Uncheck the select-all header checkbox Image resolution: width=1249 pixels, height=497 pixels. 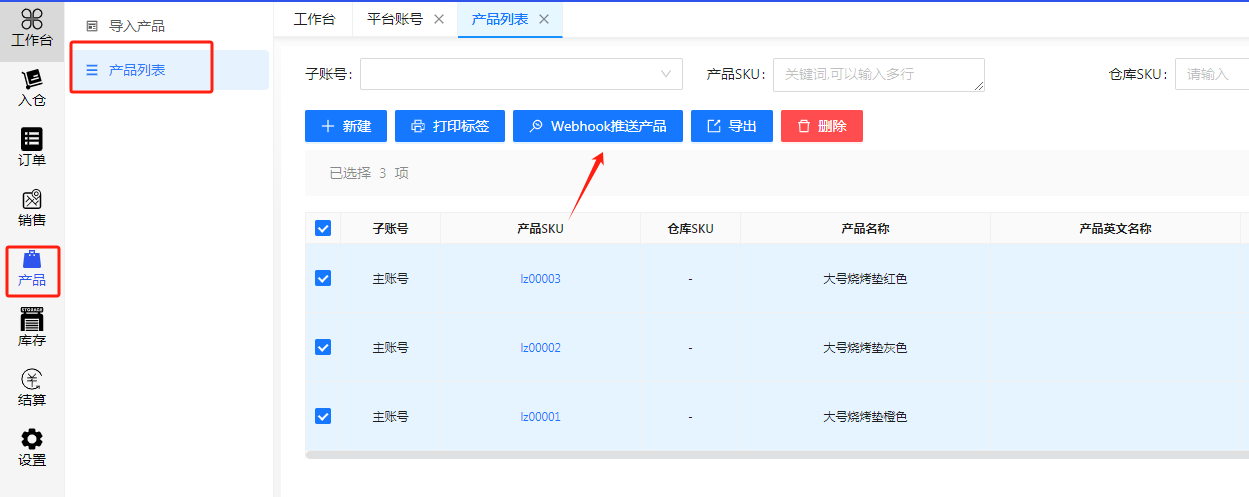coord(323,228)
